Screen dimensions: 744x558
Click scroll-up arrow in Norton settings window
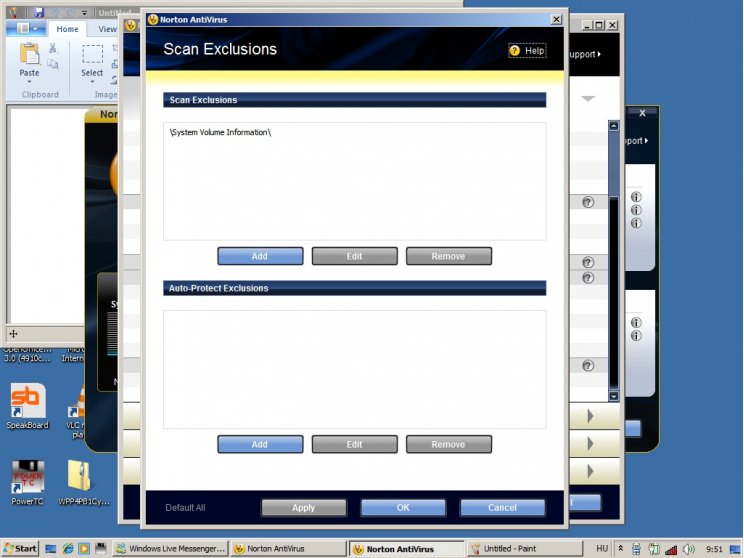click(x=614, y=126)
